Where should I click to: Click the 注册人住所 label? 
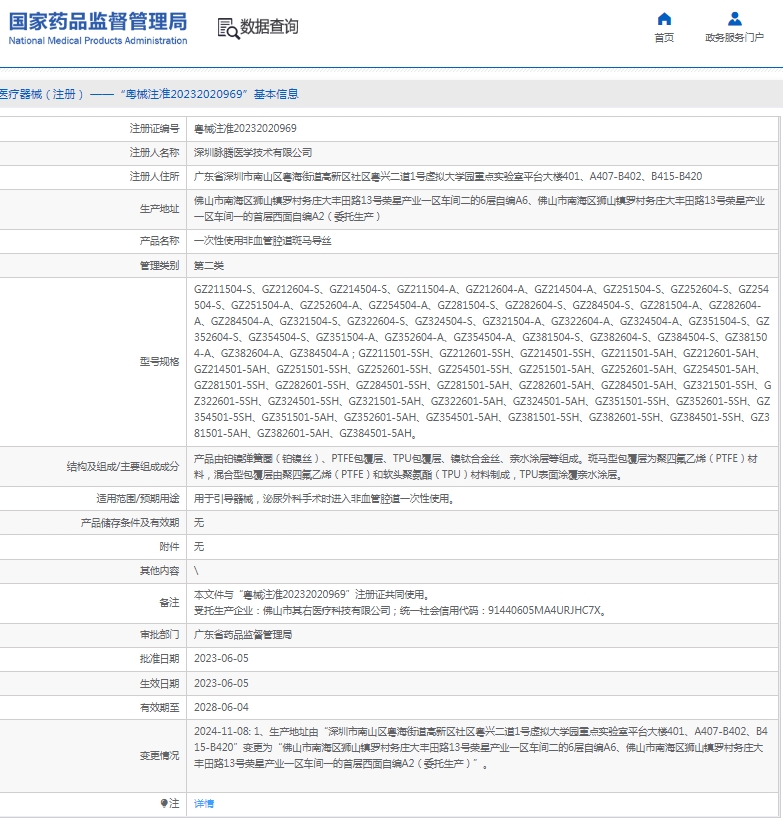pos(155,177)
